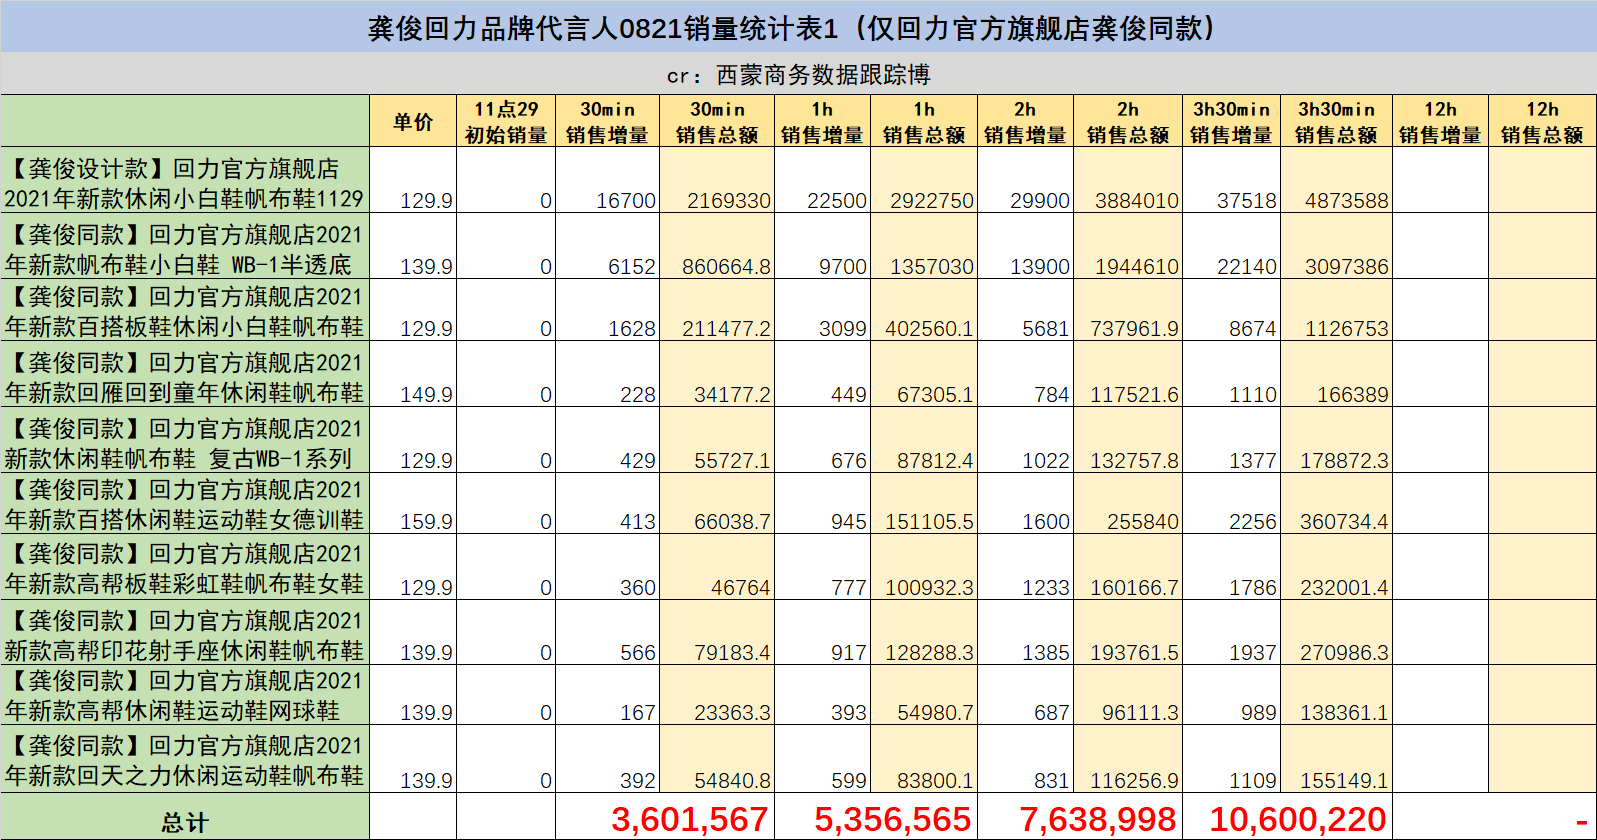Click the 149.9 unit price cell
Screen dimensions: 1597x840
[413, 375]
